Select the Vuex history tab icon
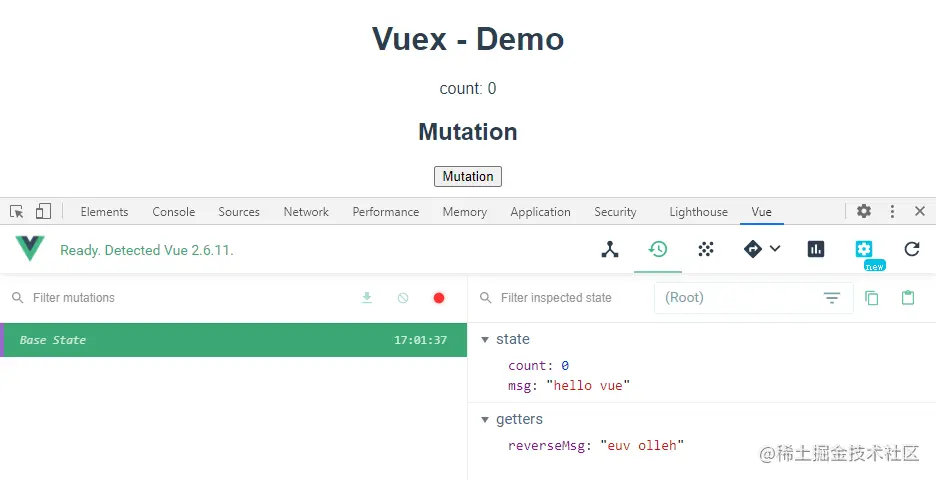The image size is (936, 480). coord(658,249)
